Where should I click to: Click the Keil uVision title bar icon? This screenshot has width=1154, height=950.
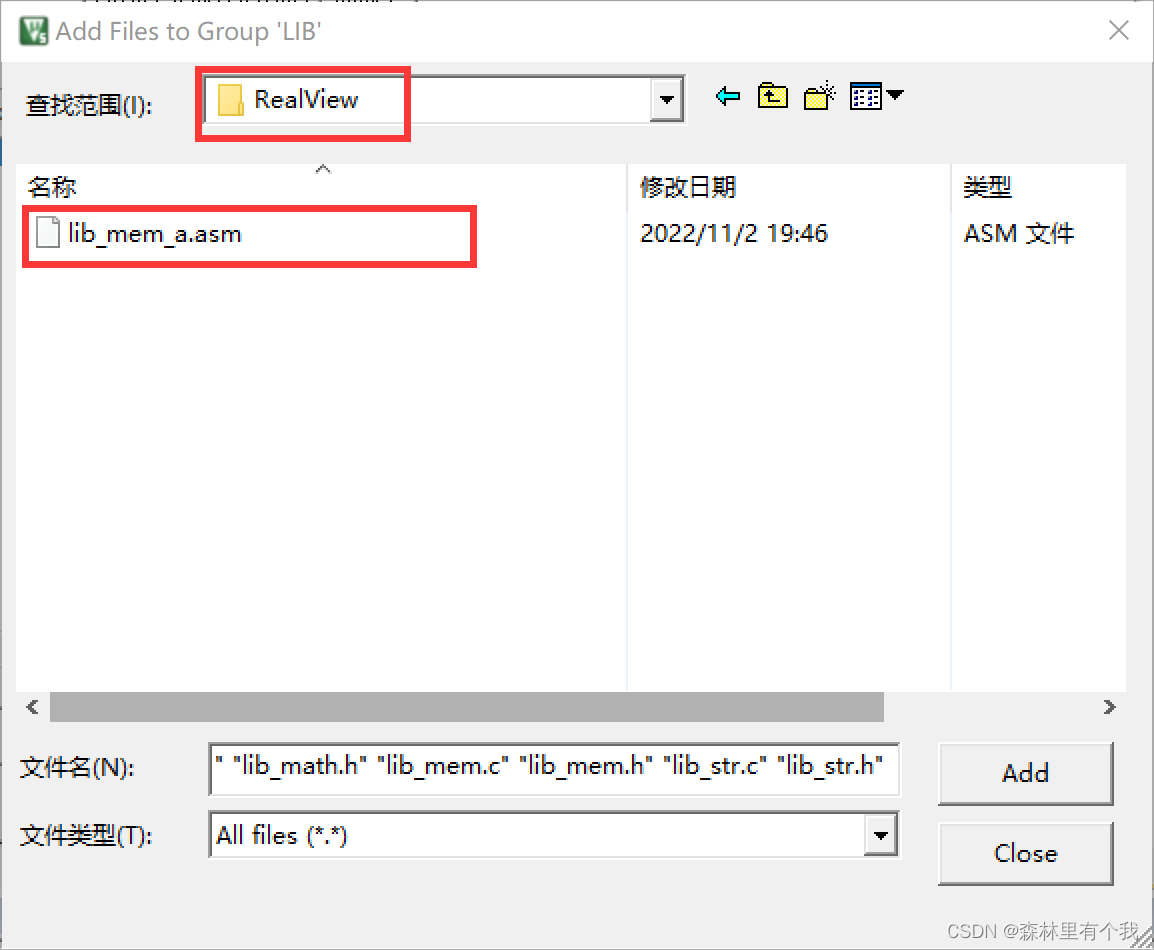33,32
